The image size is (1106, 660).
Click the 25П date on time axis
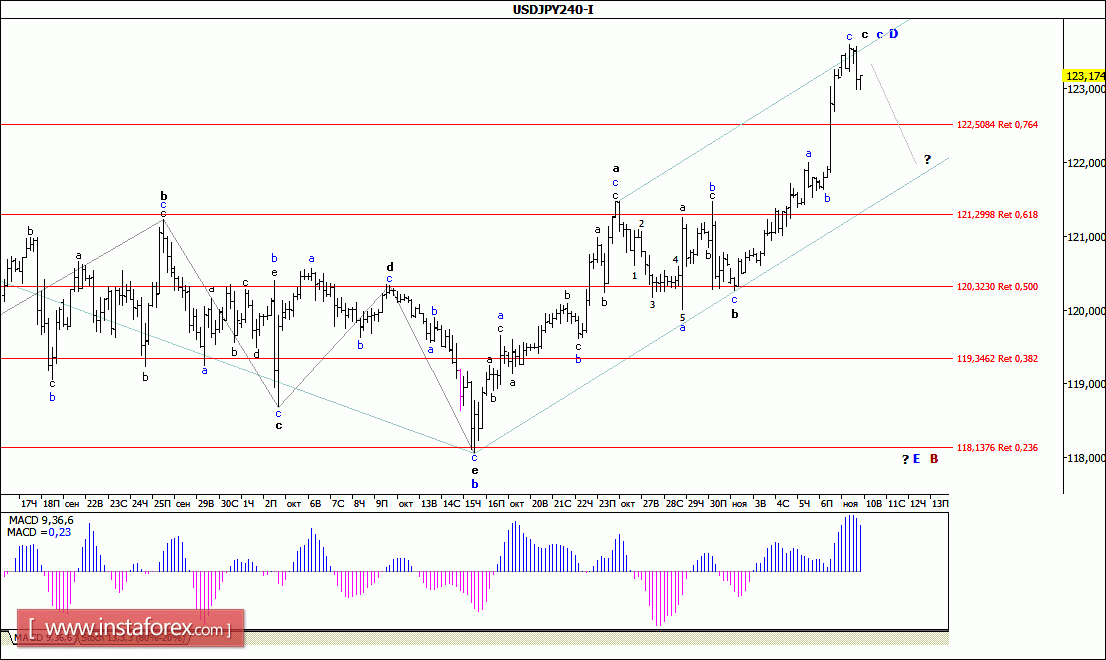162,503
